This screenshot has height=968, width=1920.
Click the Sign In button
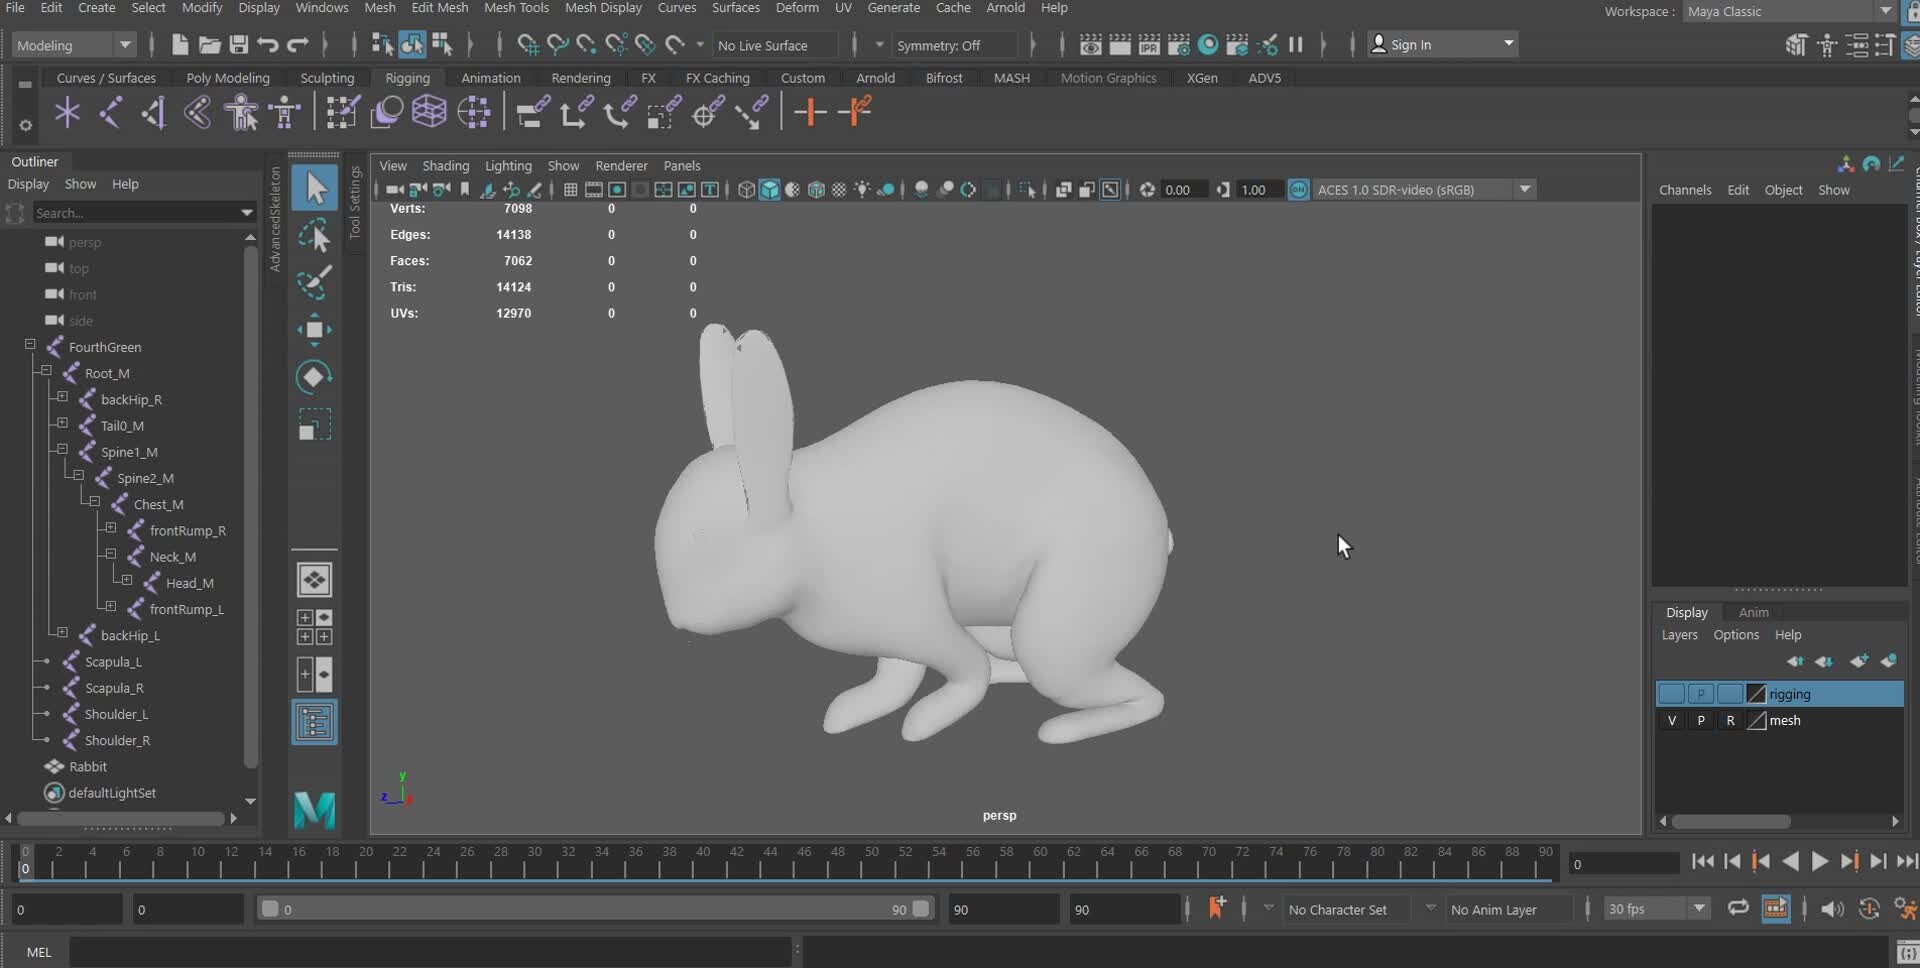(x=1442, y=45)
